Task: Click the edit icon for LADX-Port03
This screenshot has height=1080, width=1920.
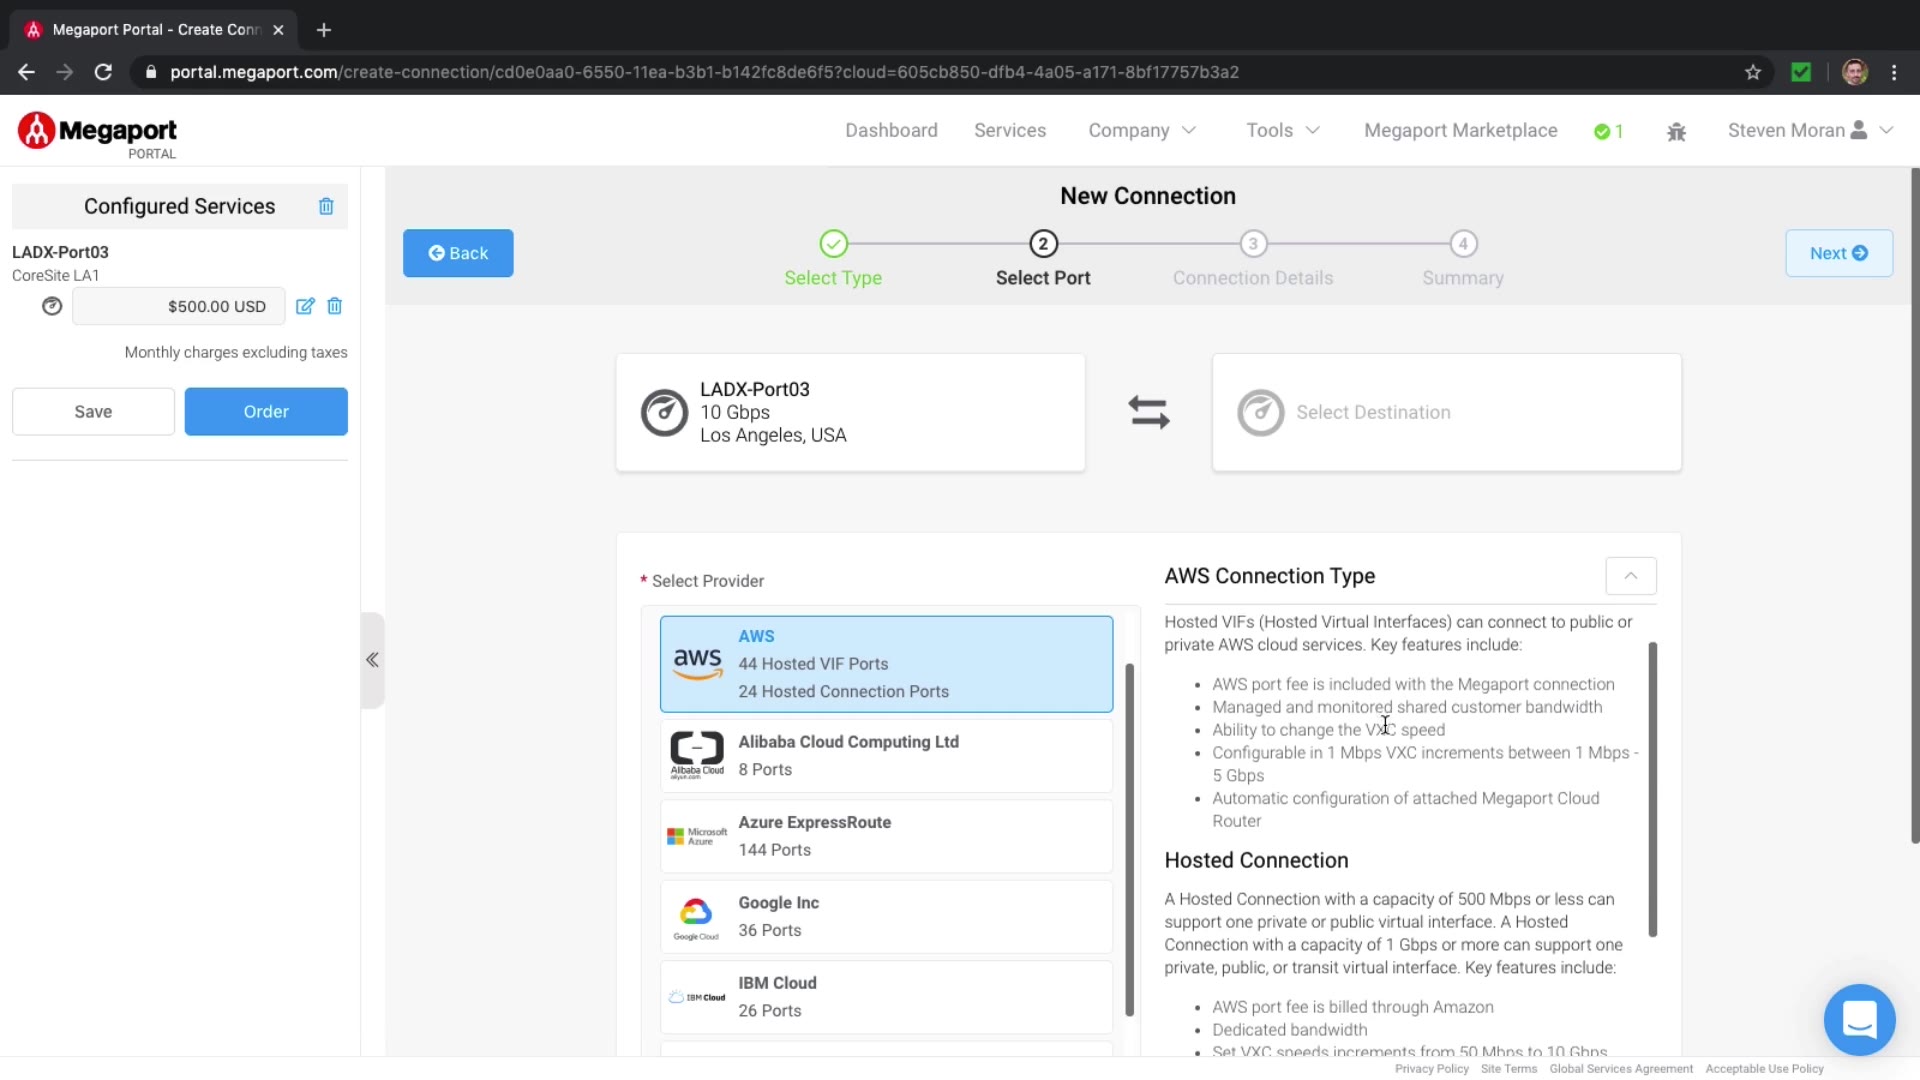Action: click(x=305, y=306)
